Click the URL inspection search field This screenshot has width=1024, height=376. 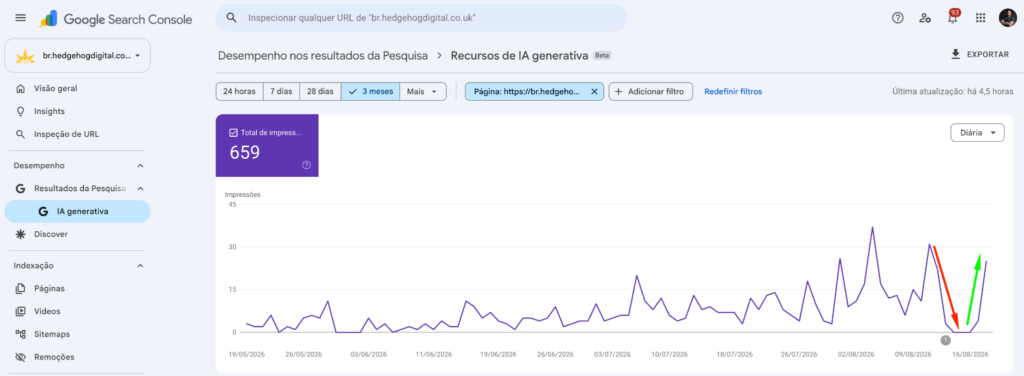click(x=421, y=18)
